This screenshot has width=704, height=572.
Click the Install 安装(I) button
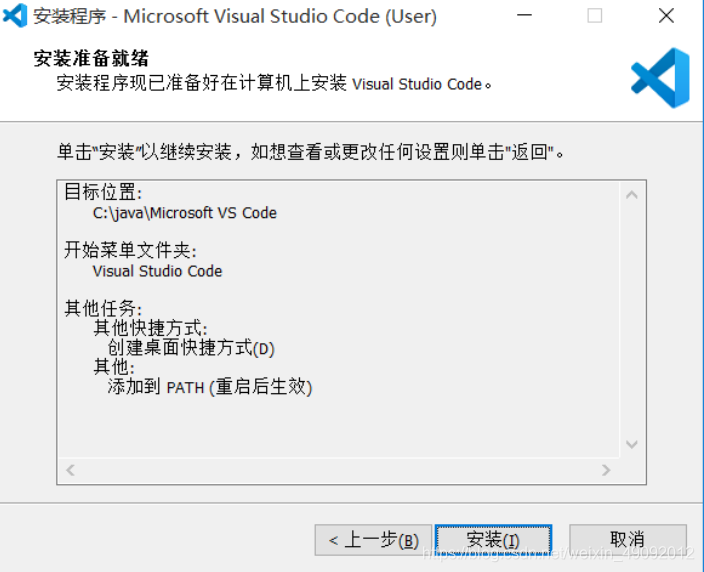(x=493, y=540)
